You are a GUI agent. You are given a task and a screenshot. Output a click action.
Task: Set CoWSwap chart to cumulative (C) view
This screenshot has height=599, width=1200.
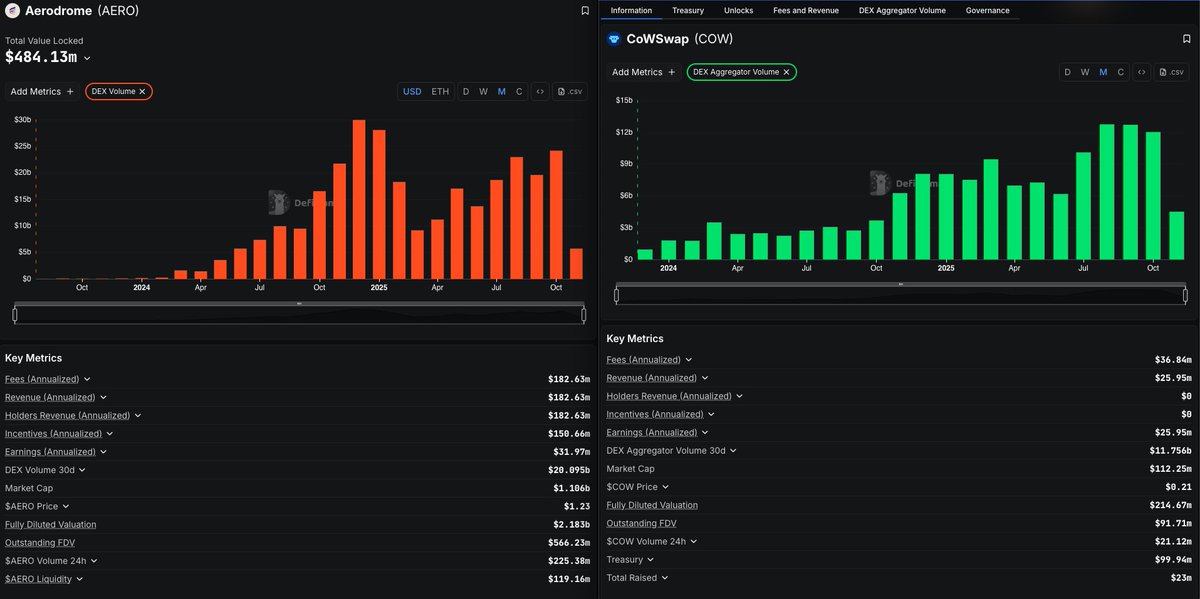tap(1120, 72)
